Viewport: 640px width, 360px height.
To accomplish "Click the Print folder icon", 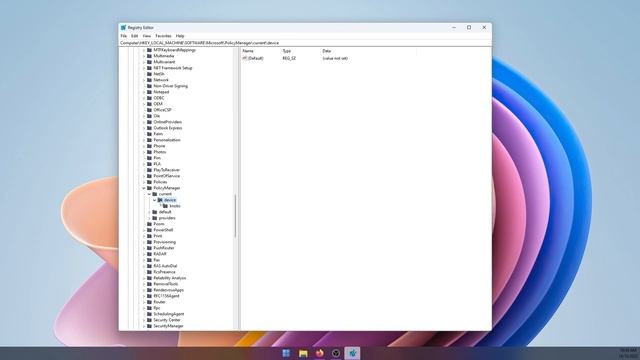I will click(x=149, y=236).
